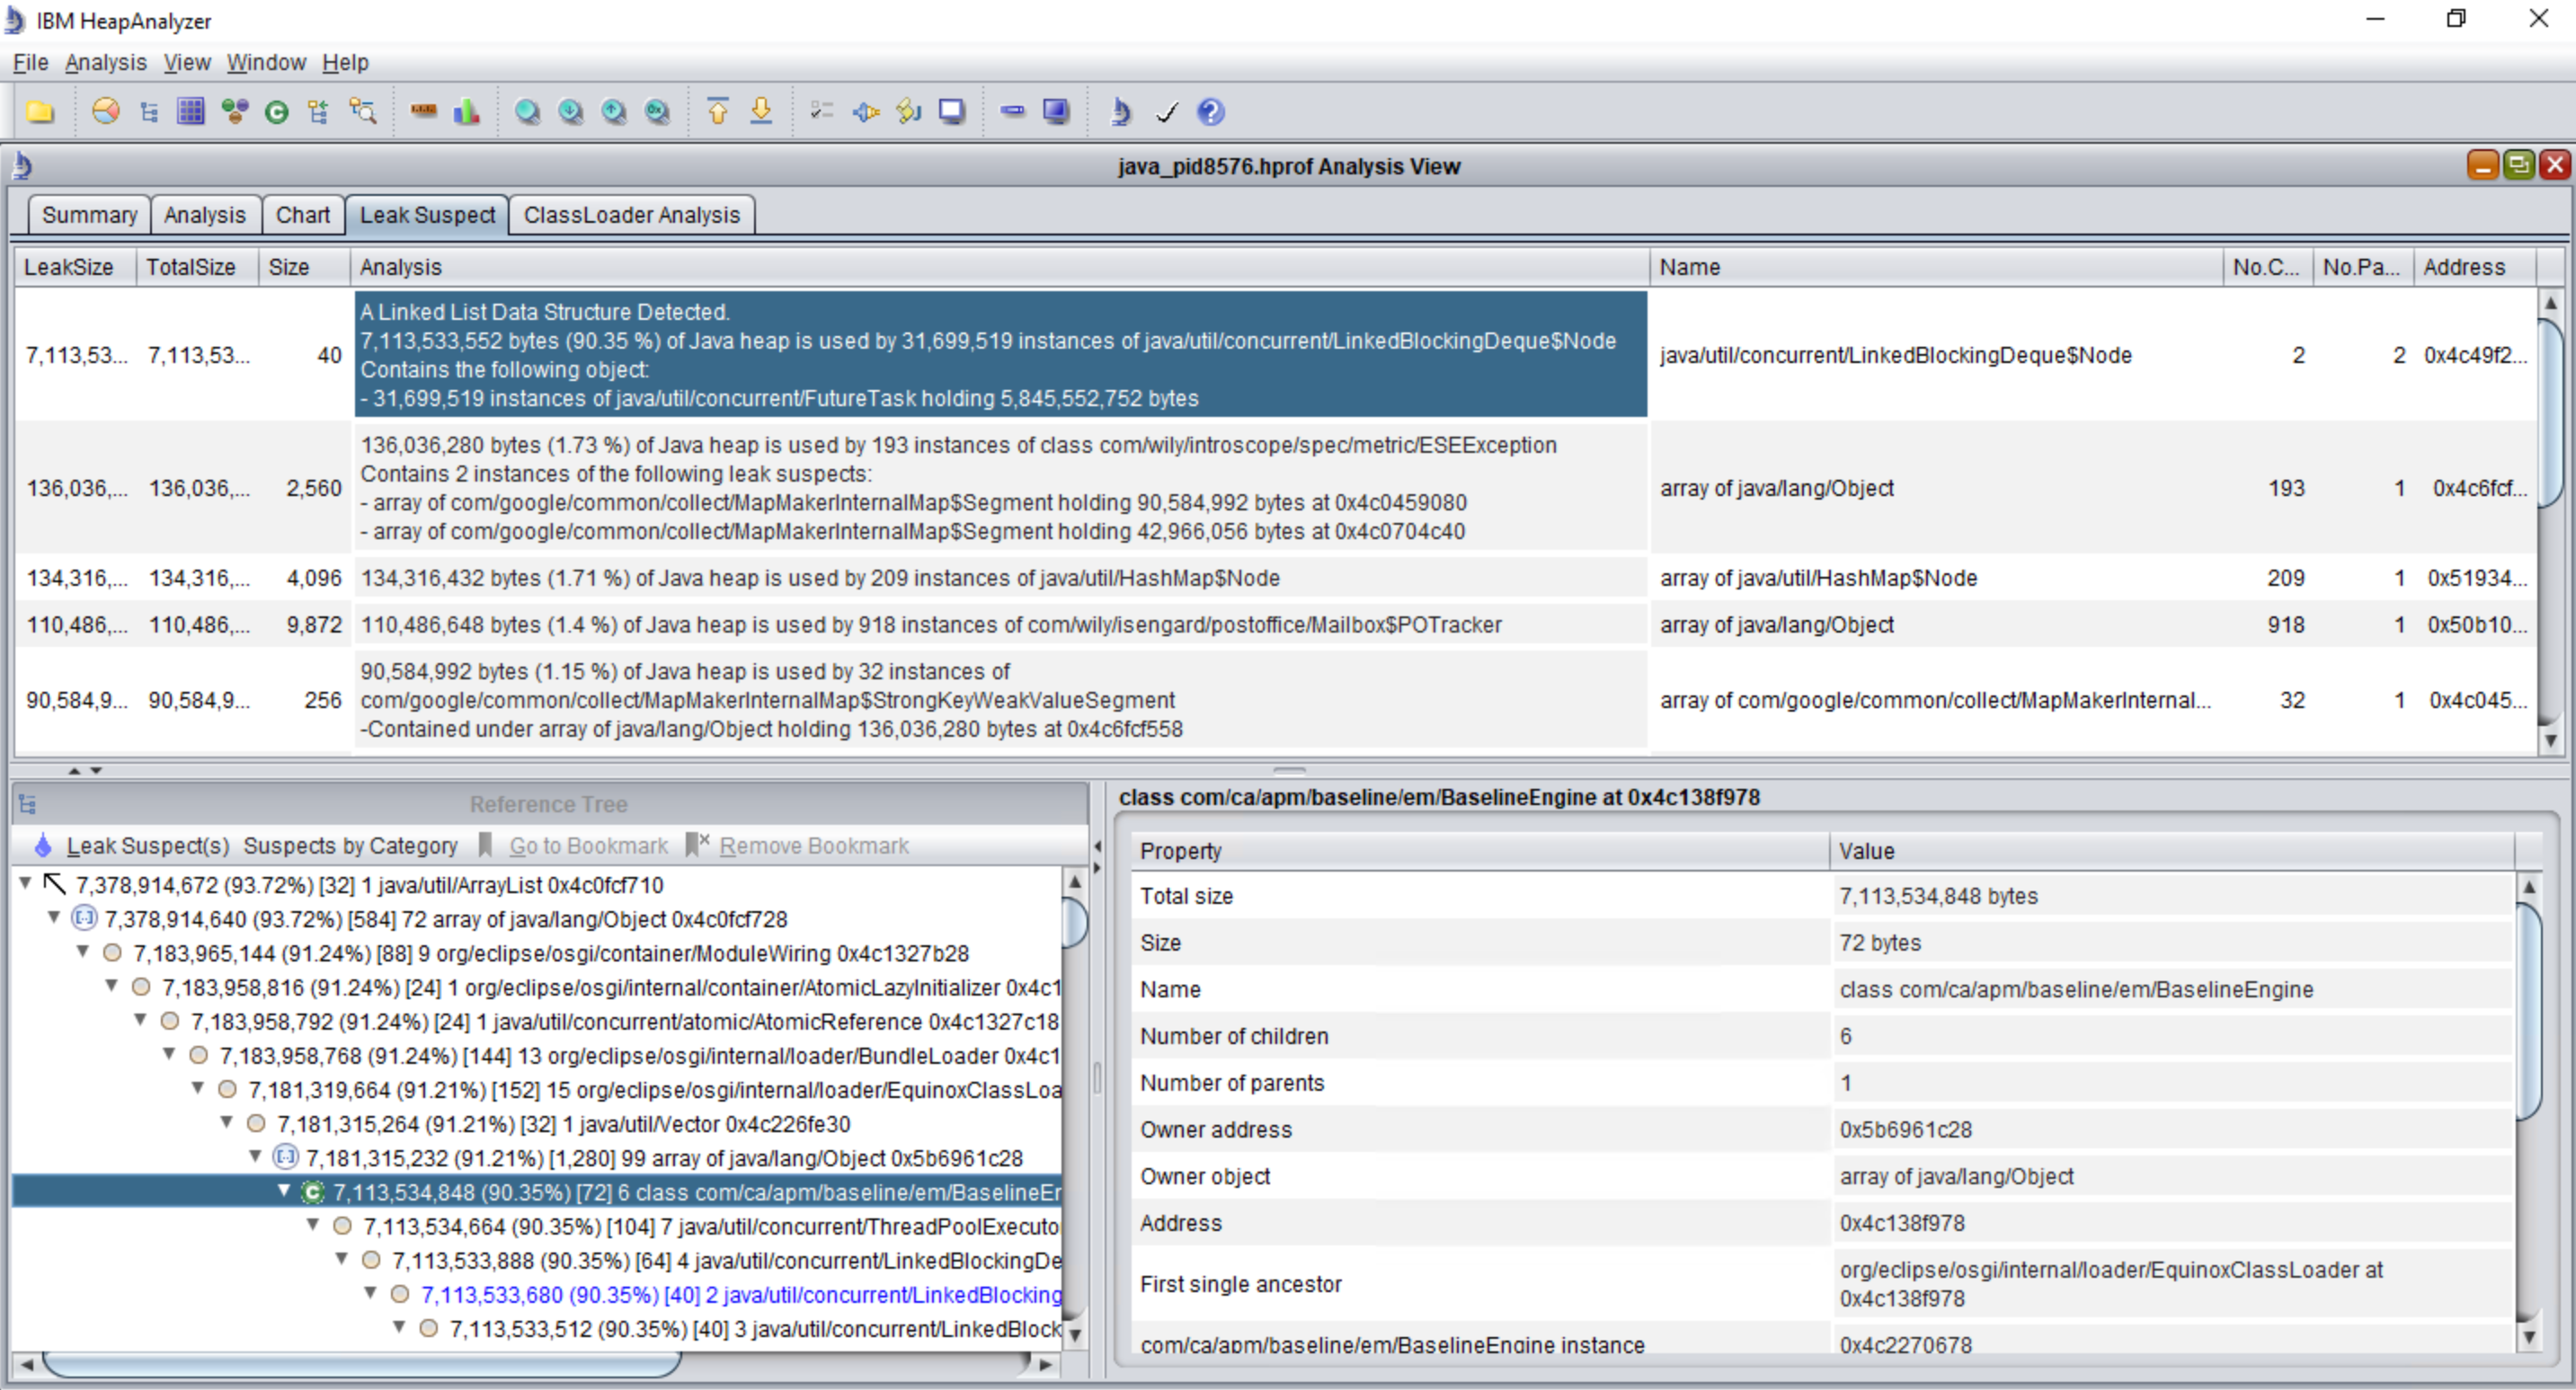The width and height of the screenshot is (2576, 1390).
Task: Click the purple grid table toolbar icon
Action: (x=190, y=111)
